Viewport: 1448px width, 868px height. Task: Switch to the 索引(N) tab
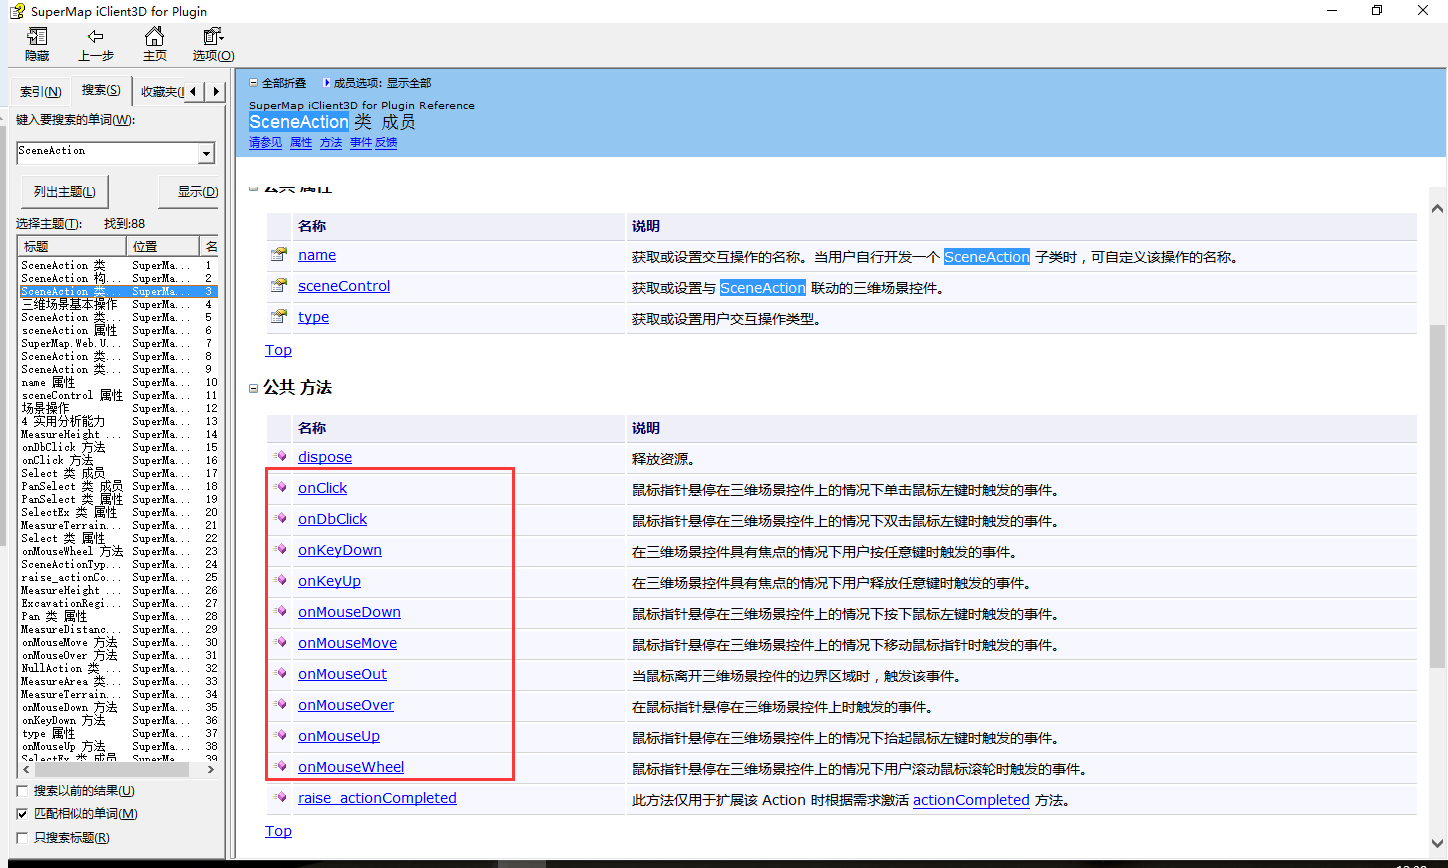click(41, 92)
